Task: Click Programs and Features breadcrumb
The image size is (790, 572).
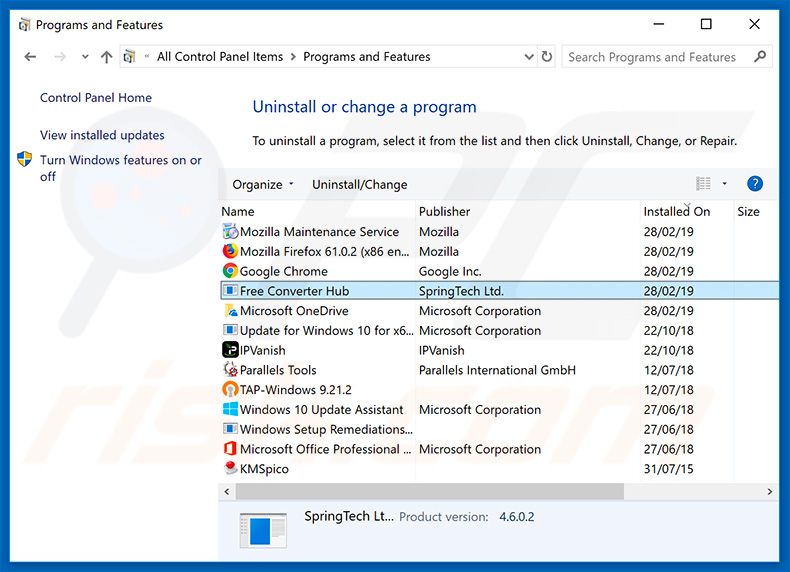Action: click(x=366, y=56)
